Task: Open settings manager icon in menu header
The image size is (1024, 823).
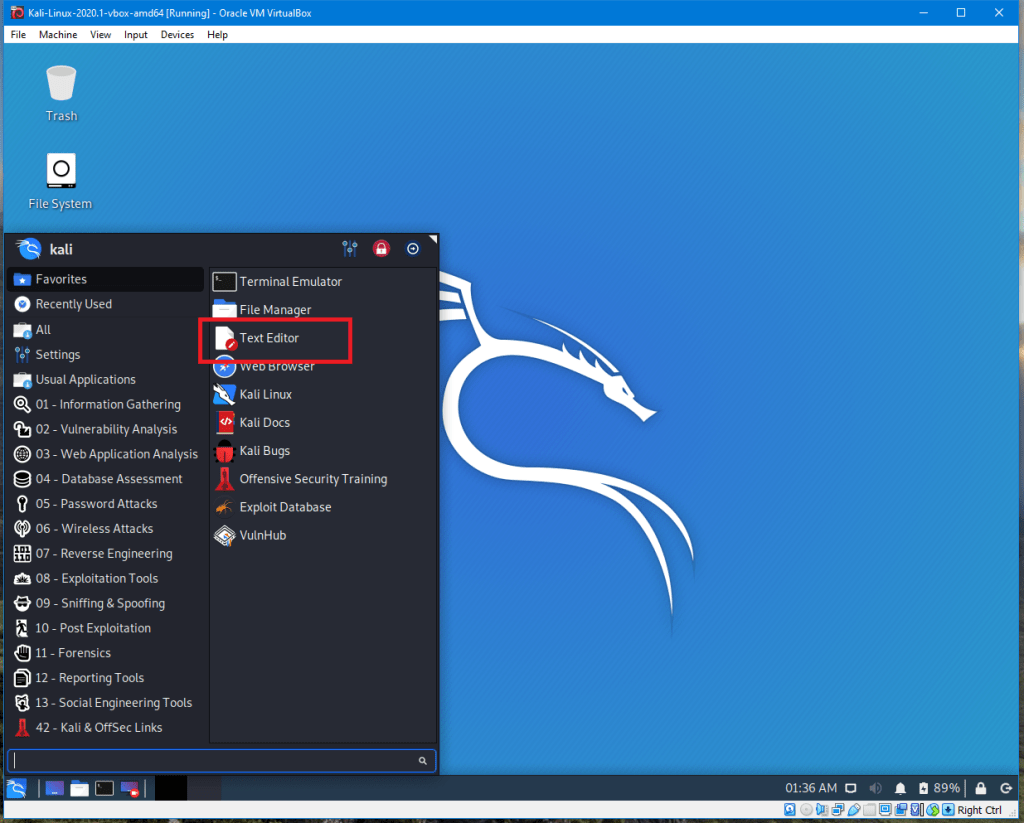Action: 350,249
